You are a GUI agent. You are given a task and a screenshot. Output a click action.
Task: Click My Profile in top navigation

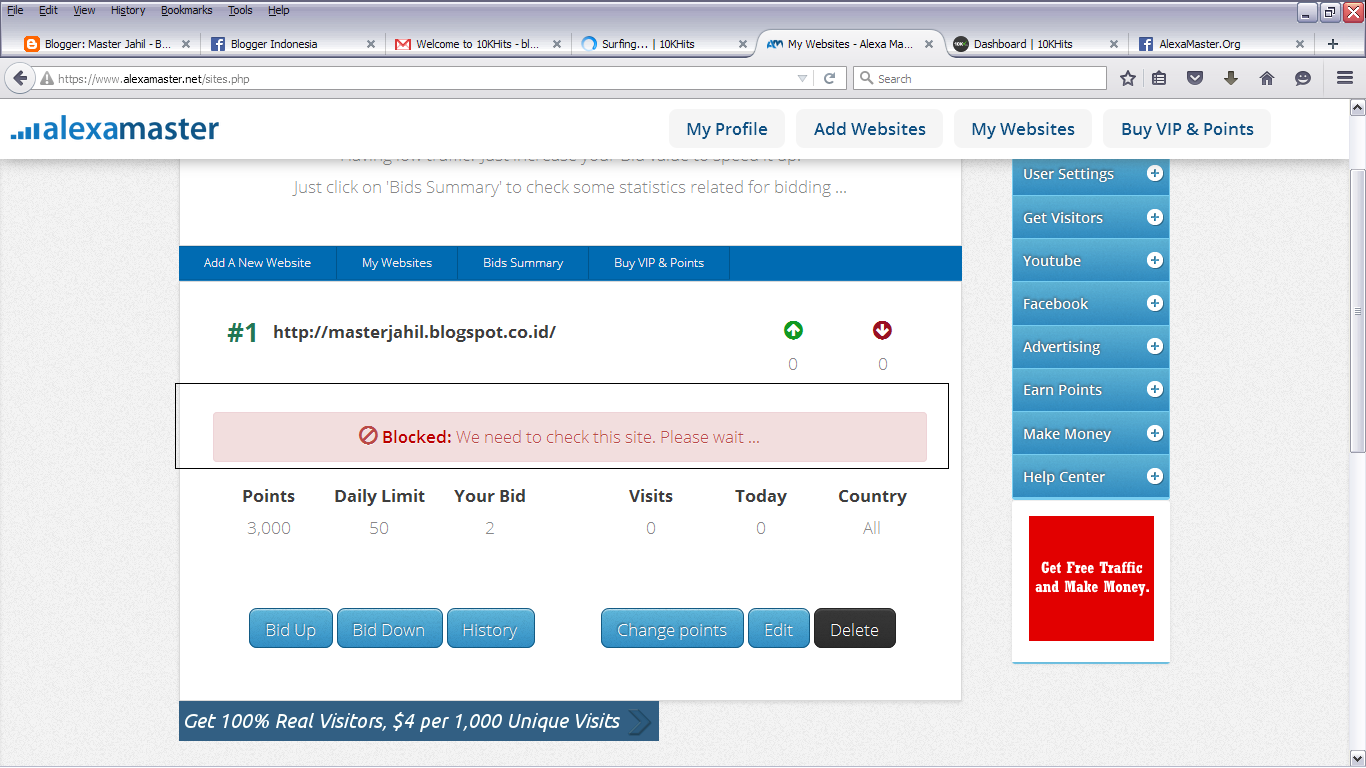tap(727, 129)
